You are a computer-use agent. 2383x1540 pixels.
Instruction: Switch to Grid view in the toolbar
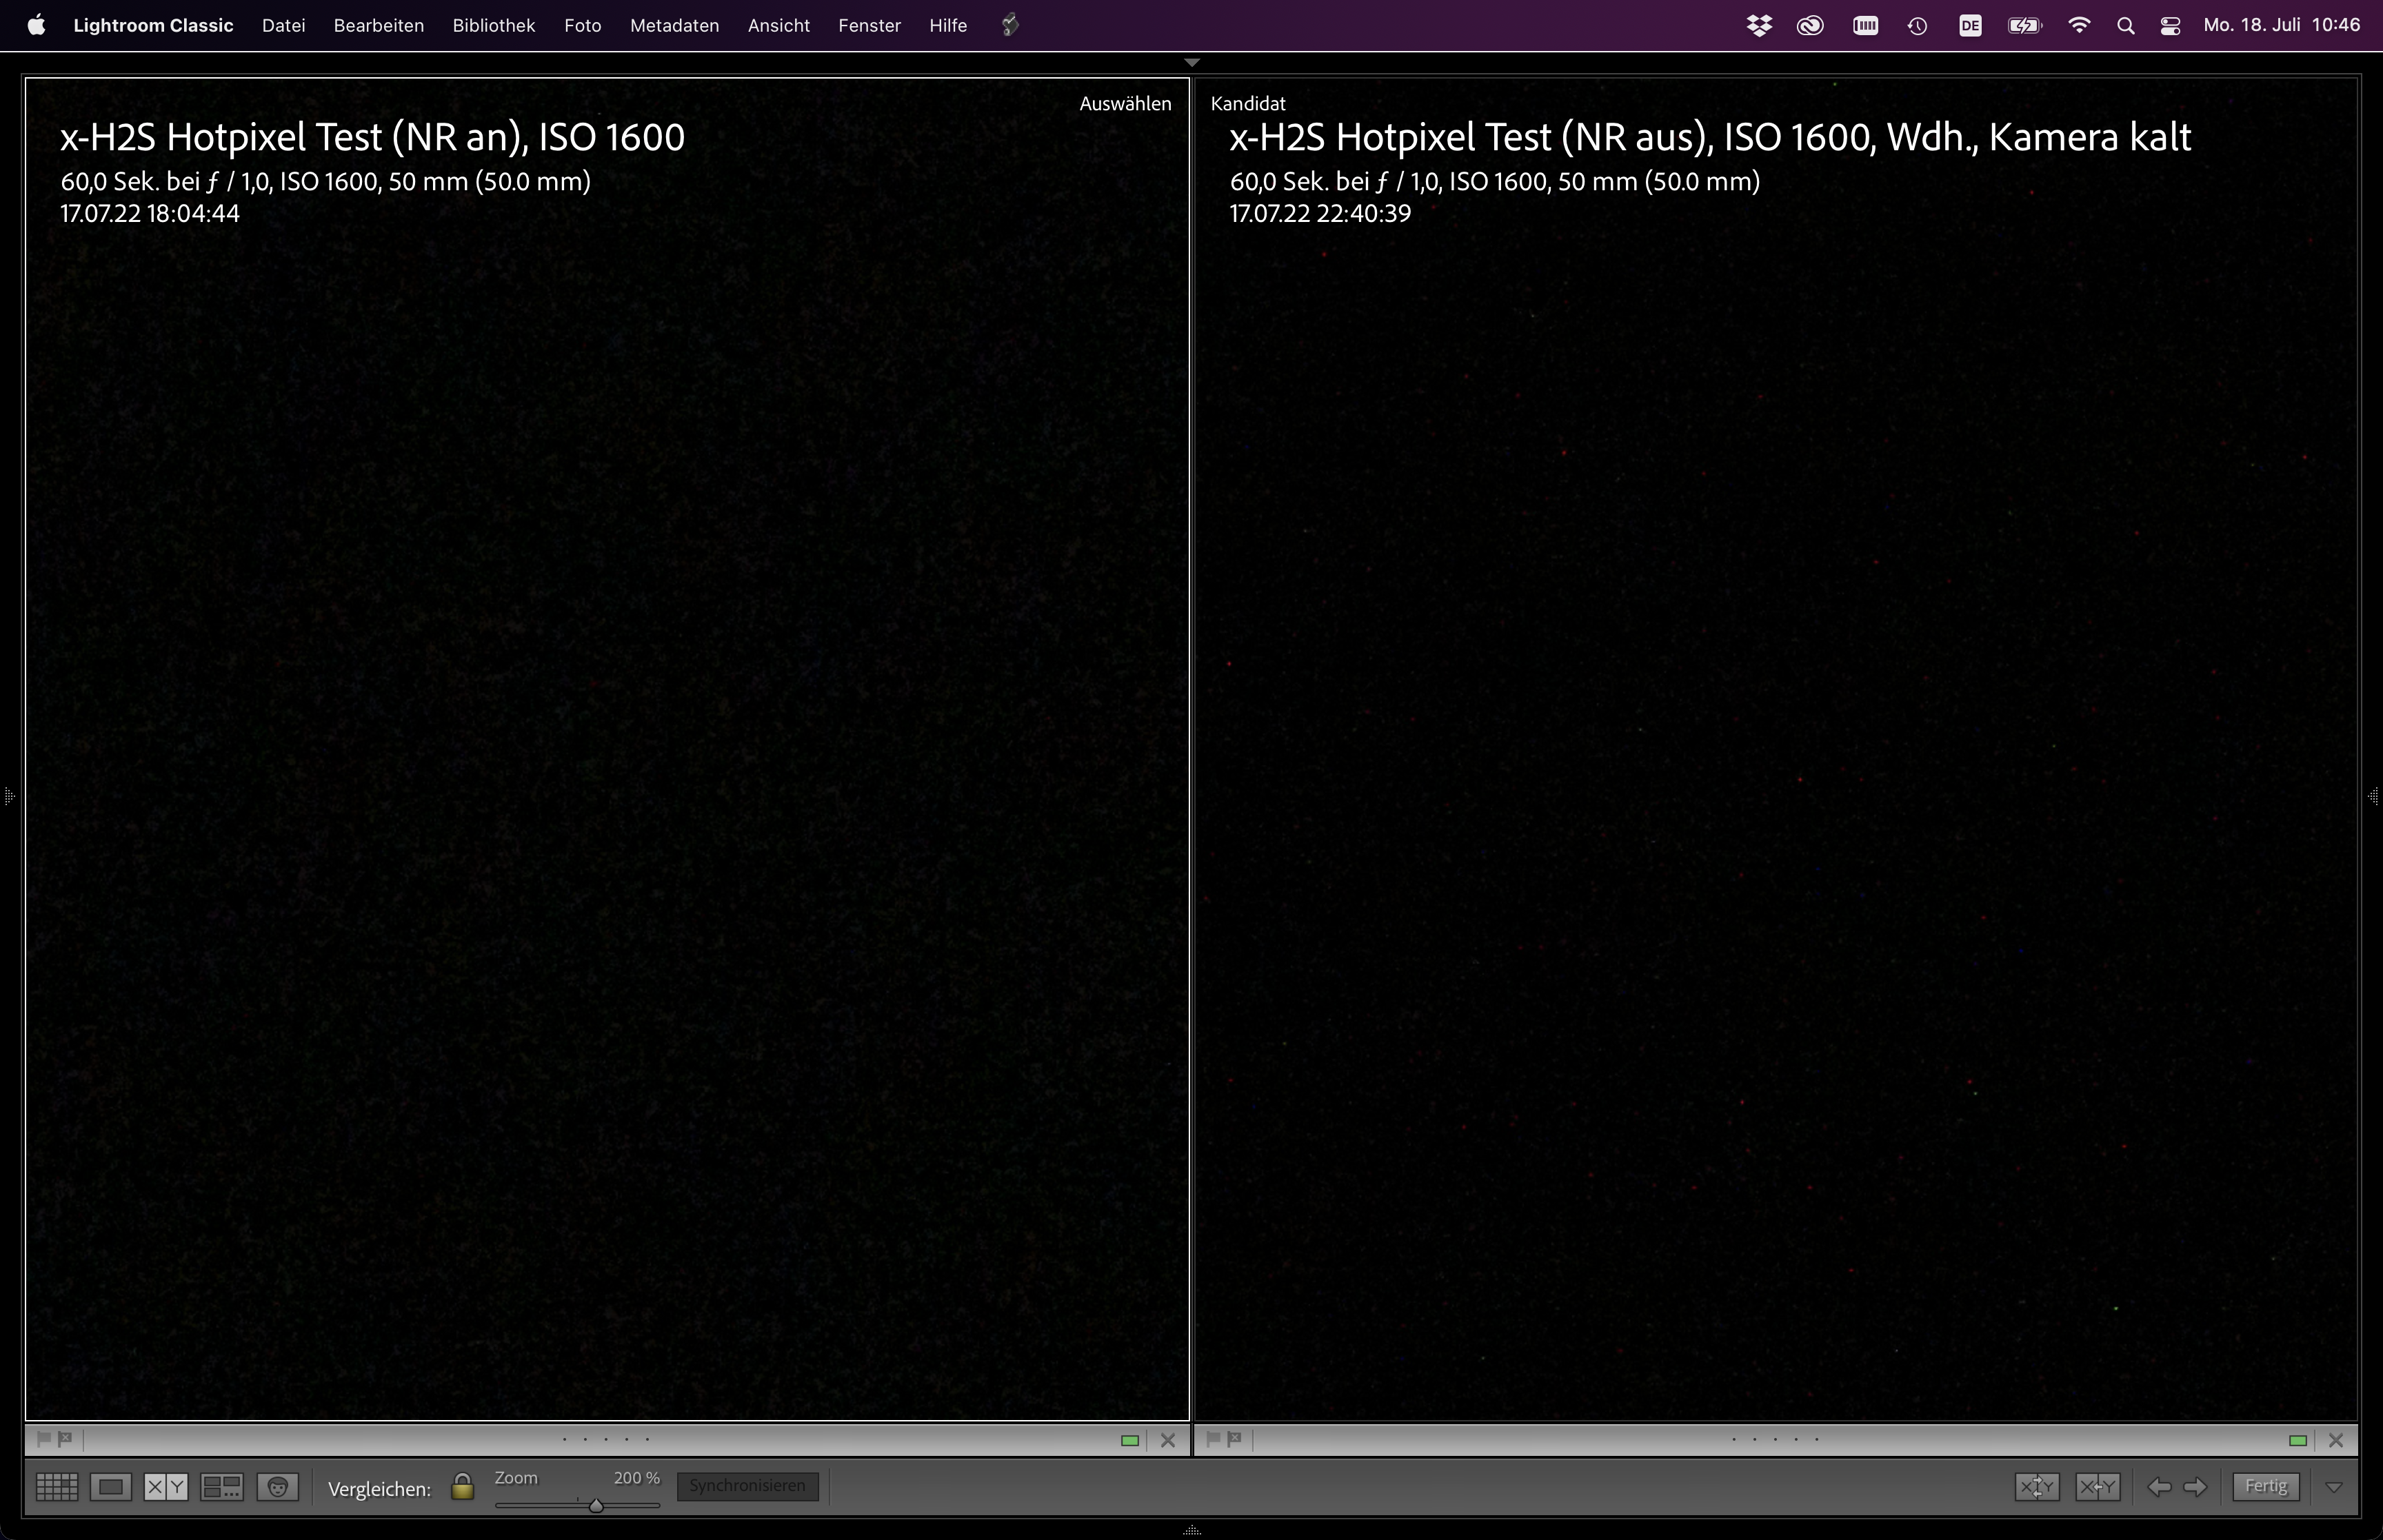point(57,1487)
